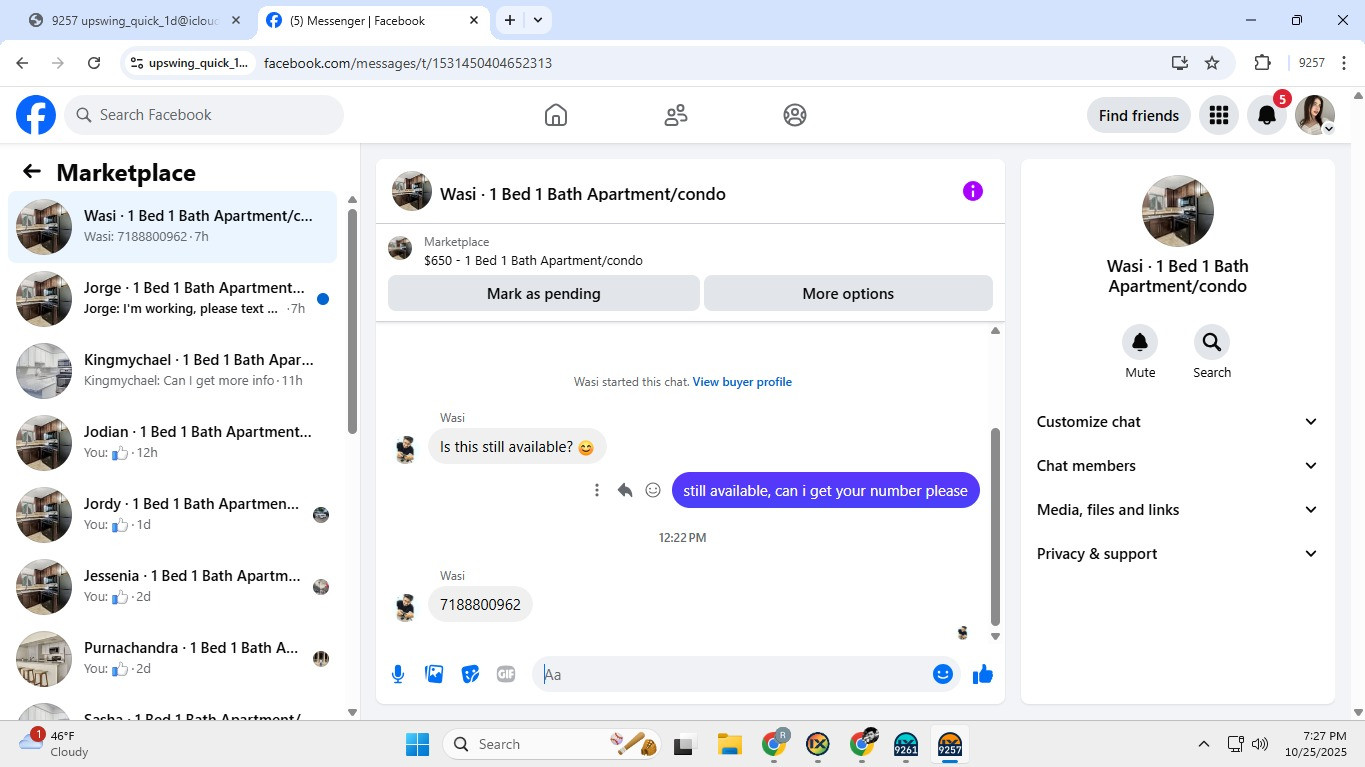Open Jodian's apartment conversation

[x=172, y=443]
